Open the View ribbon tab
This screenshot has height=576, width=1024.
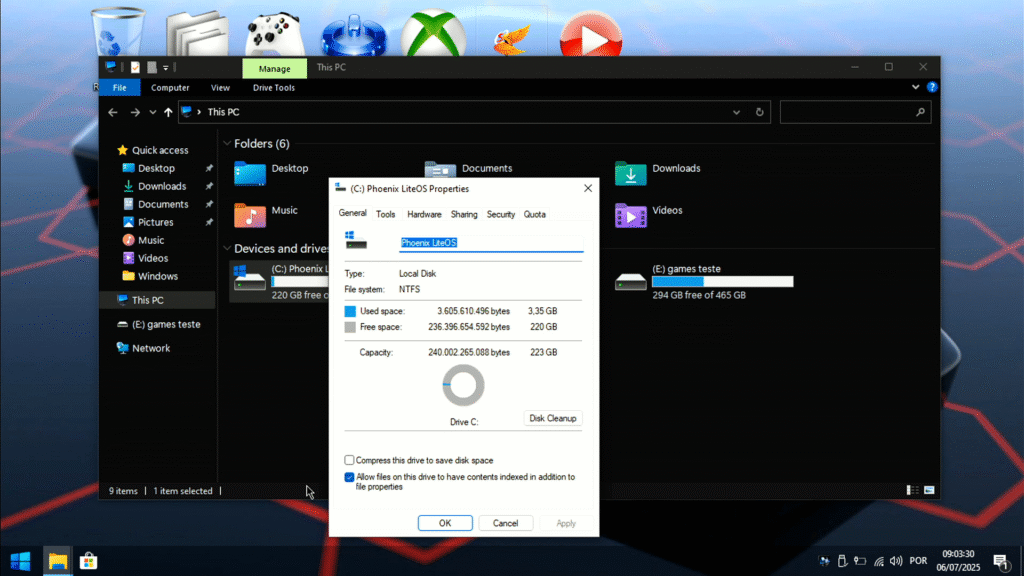click(220, 88)
